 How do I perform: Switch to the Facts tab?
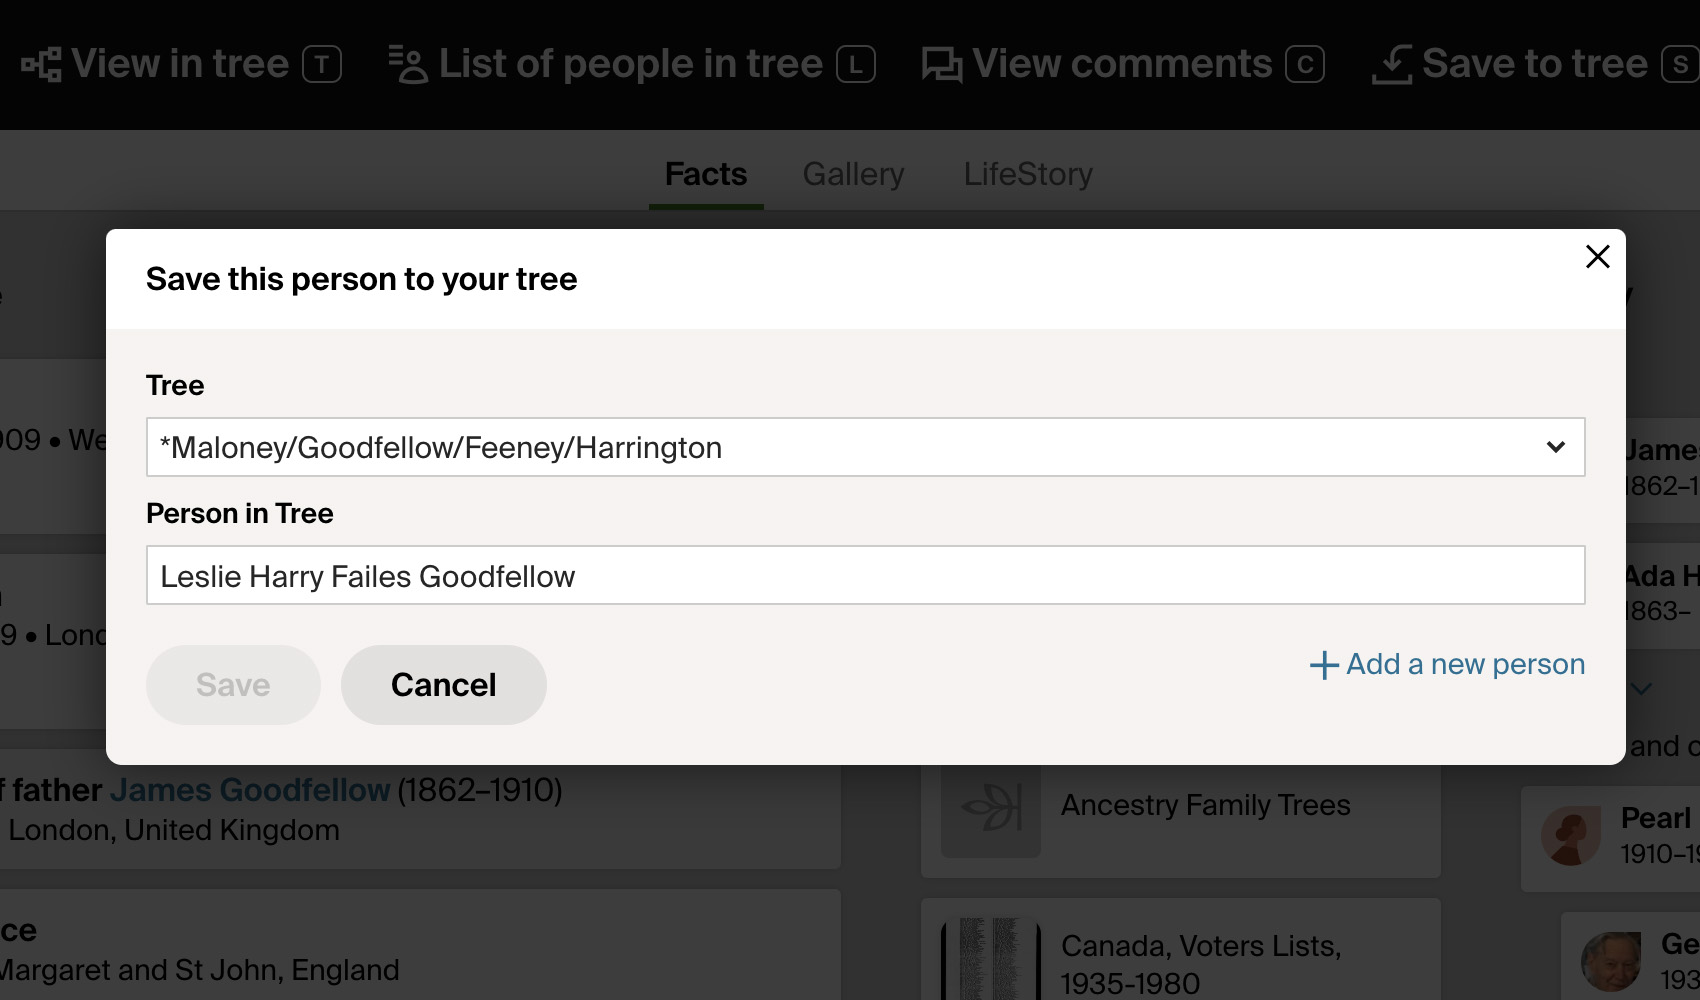(x=706, y=174)
